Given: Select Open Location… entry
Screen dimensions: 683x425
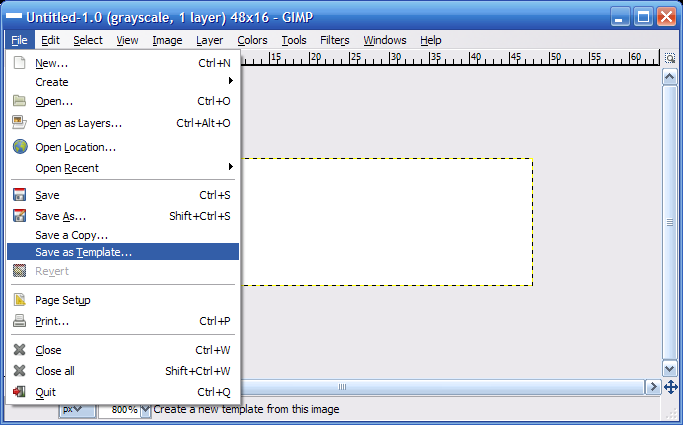Looking at the screenshot, I should point(123,147).
